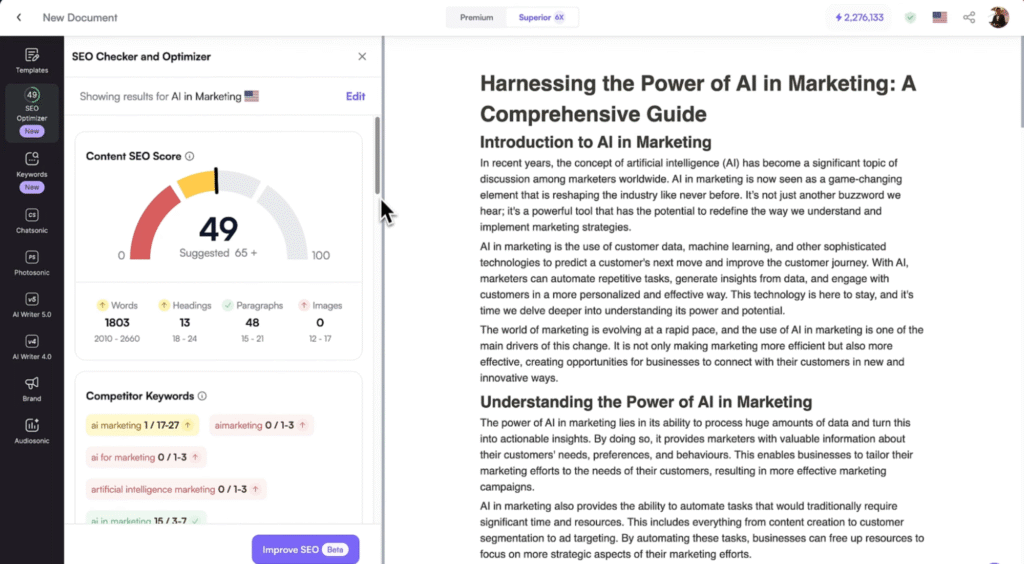This screenshot has width=1024, height=564.
Task: Click the up-arrow icon beside Words
Action: pyautogui.click(x=103, y=305)
